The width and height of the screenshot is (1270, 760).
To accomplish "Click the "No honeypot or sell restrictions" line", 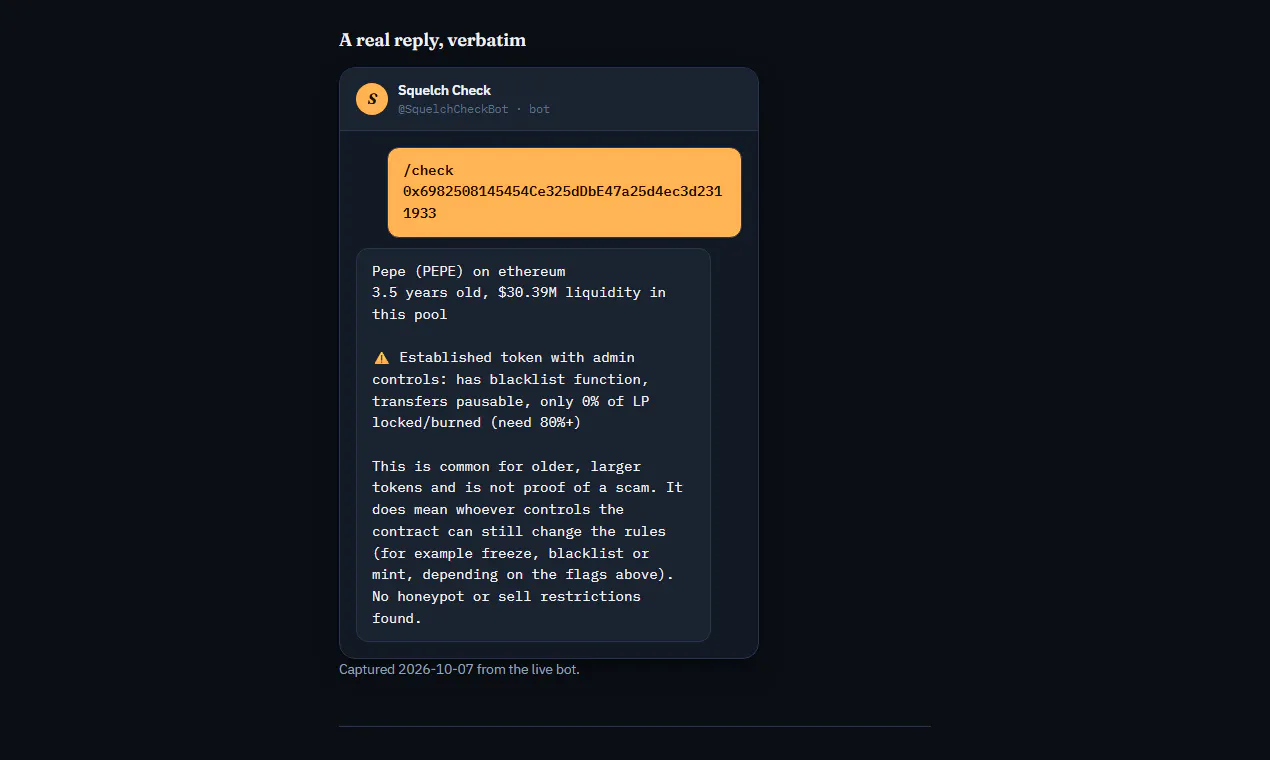I will (x=507, y=596).
